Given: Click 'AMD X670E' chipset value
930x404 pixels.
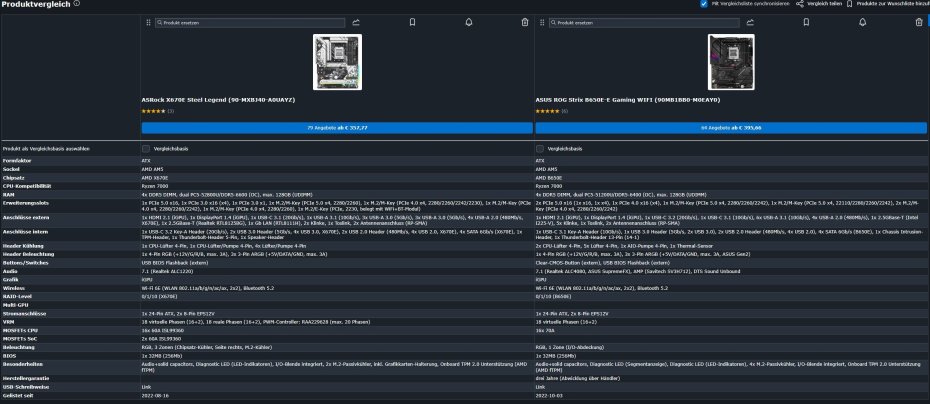Looking at the screenshot, I should (155, 177).
